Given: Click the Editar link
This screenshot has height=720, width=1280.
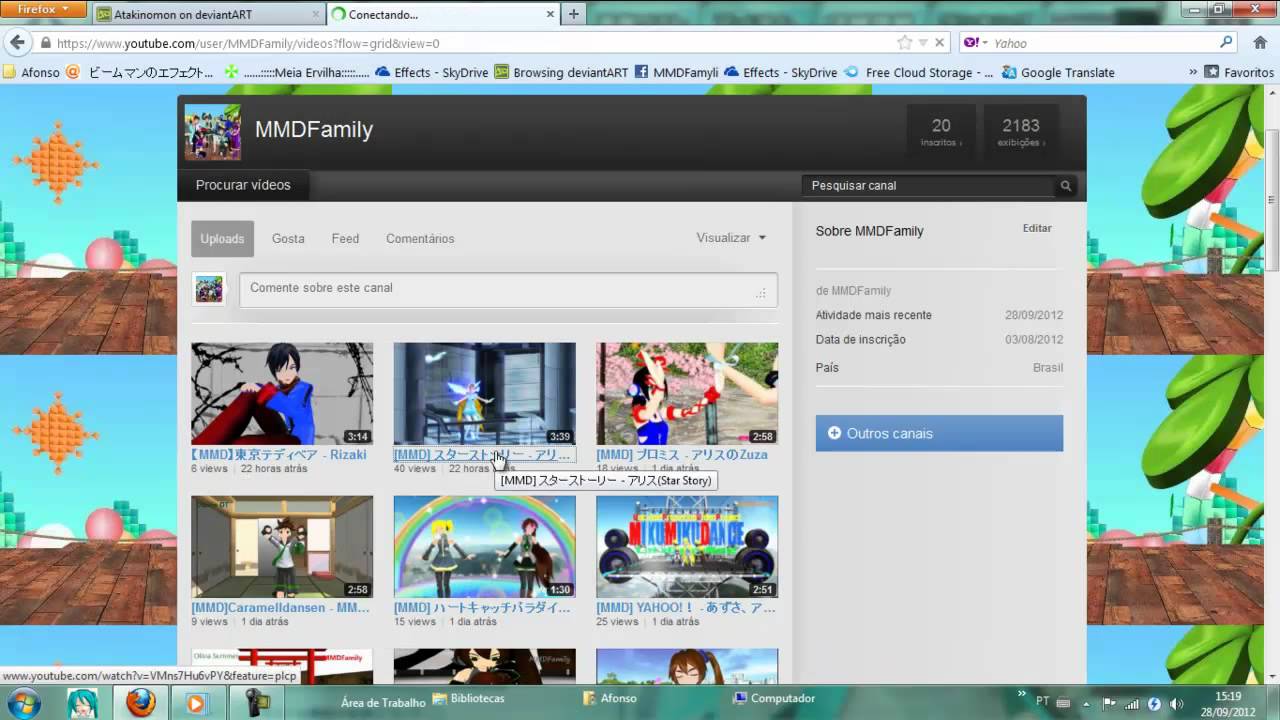Looking at the screenshot, I should coord(1037,228).
